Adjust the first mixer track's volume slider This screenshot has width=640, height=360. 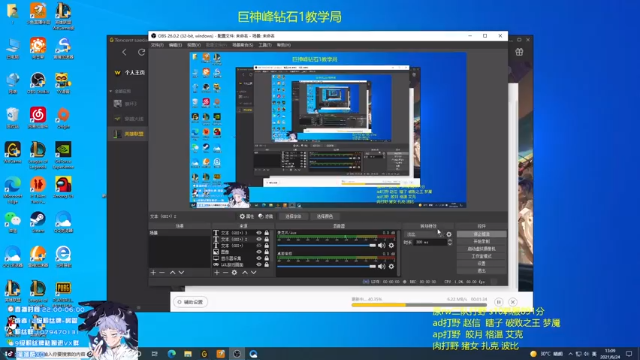[327, 245]
